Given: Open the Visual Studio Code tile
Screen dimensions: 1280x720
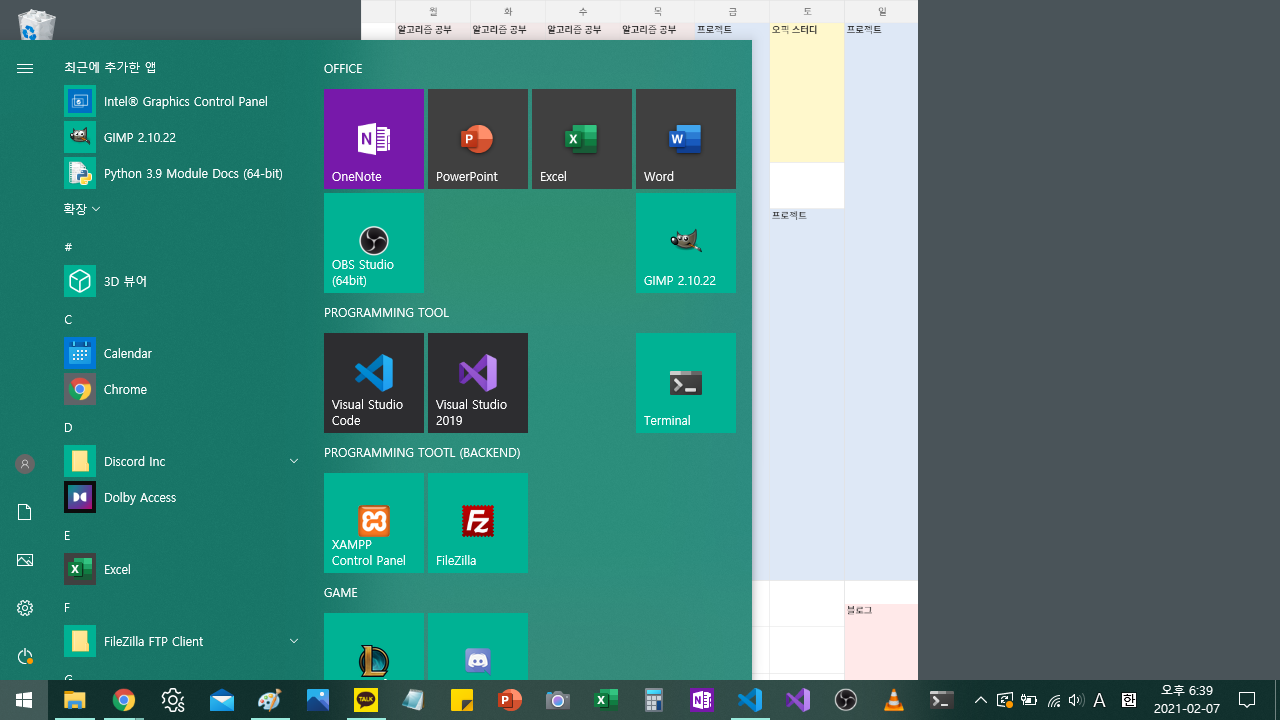Looking at the screenshot, I should (x=374, y=383).
